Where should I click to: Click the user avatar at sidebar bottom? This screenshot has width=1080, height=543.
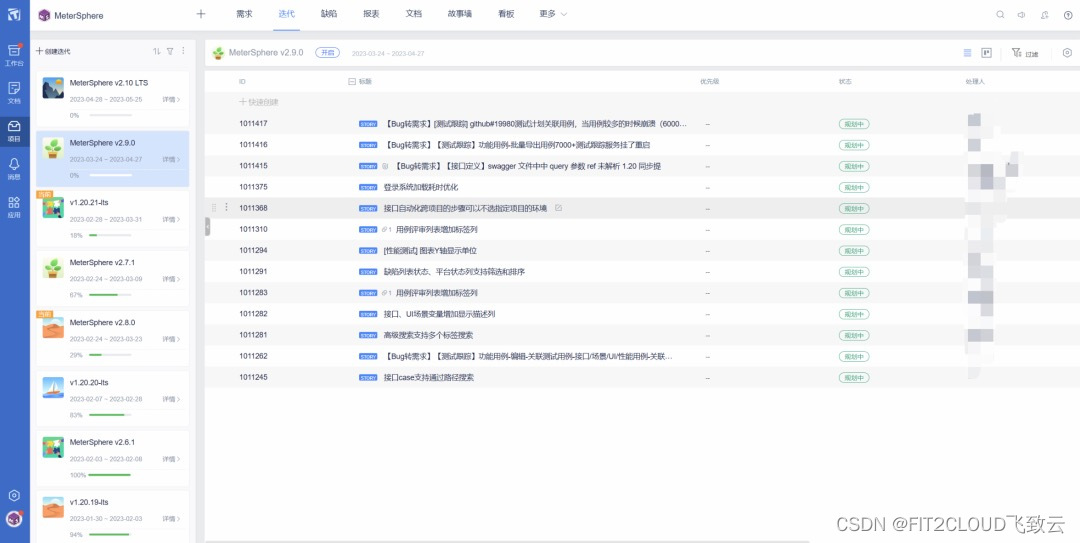click(14, 519)
